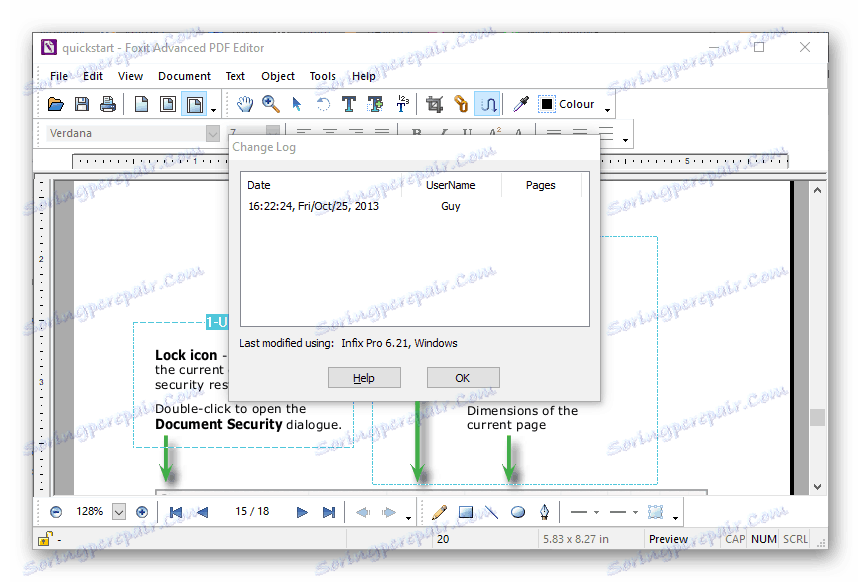861x582 pixels.
Task: Open the View menu
Action: click(x=131, y=76)
